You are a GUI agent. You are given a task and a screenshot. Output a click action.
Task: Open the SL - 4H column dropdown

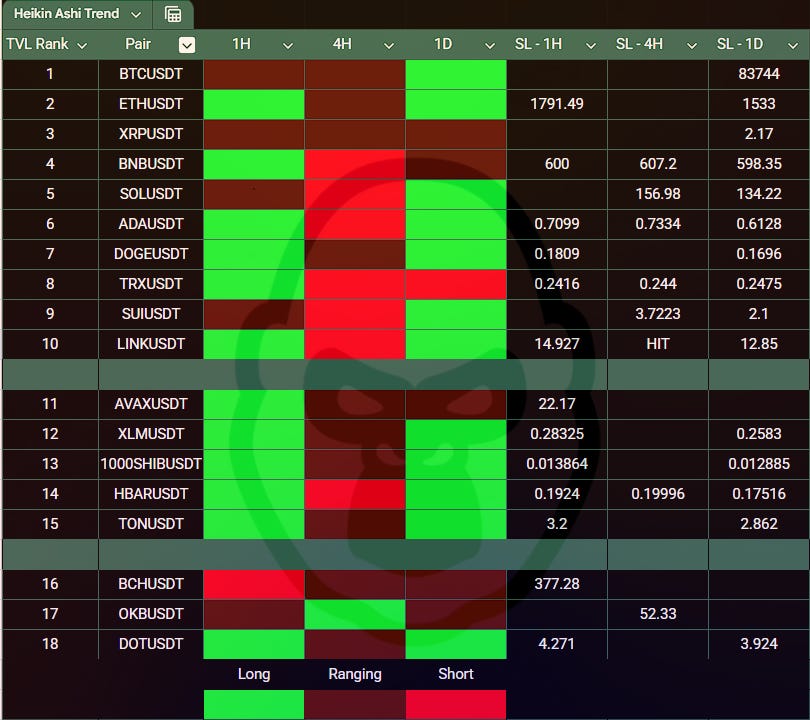(692, 45)
